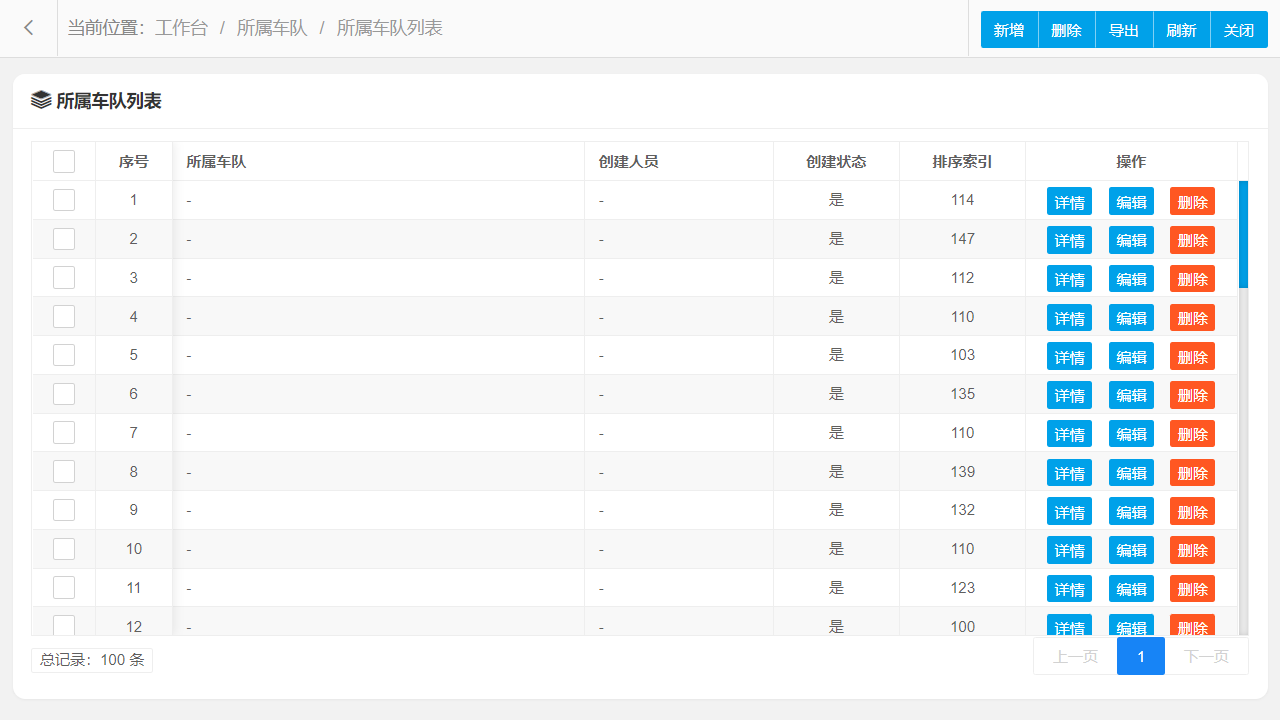The width and height of the screenshot is (1280, 720).
Task: Toggle the select-all checkbox in table header
Action: point(64,161)
